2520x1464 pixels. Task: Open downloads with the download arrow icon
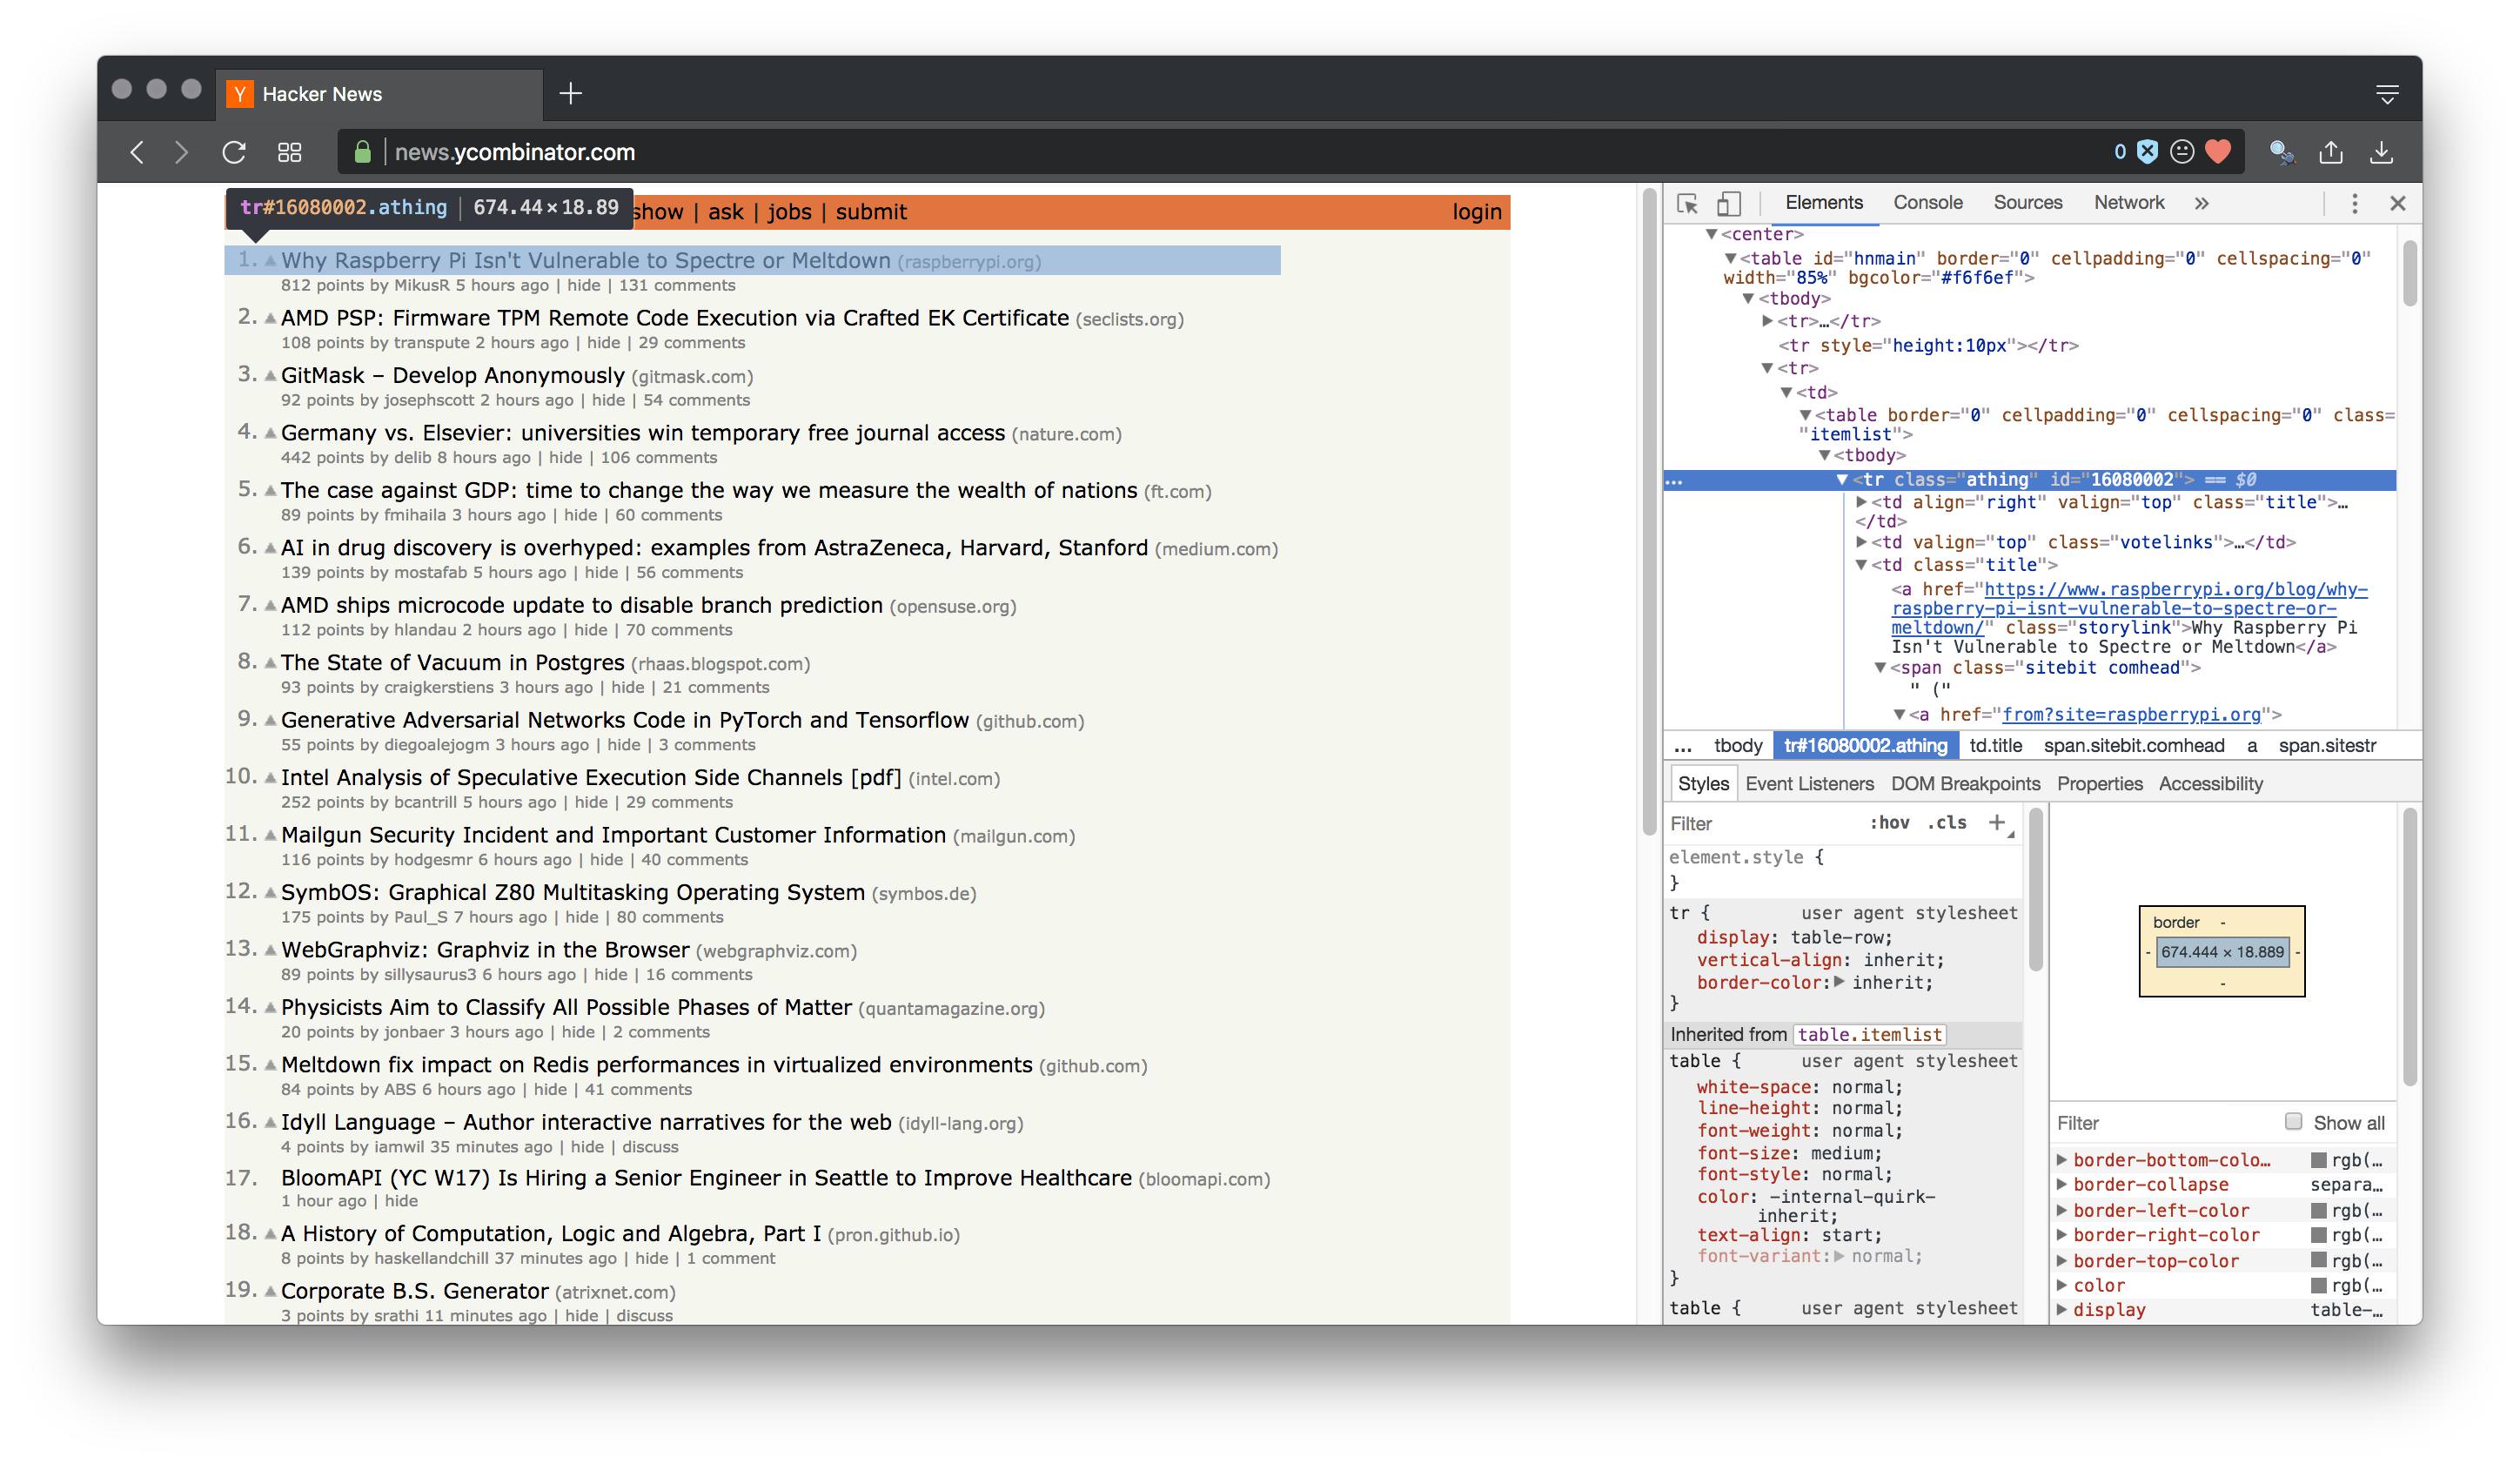pos(2381,152)
